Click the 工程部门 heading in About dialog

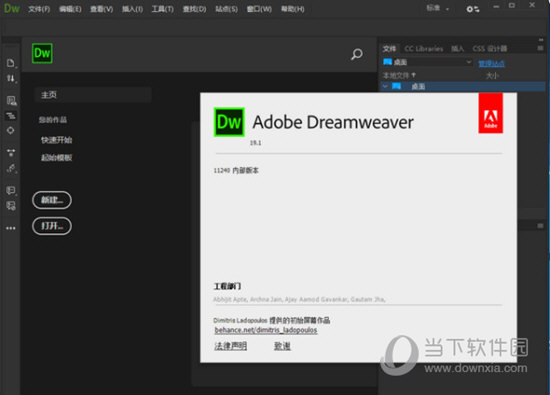pyautogui.click(x=227, y=286)
